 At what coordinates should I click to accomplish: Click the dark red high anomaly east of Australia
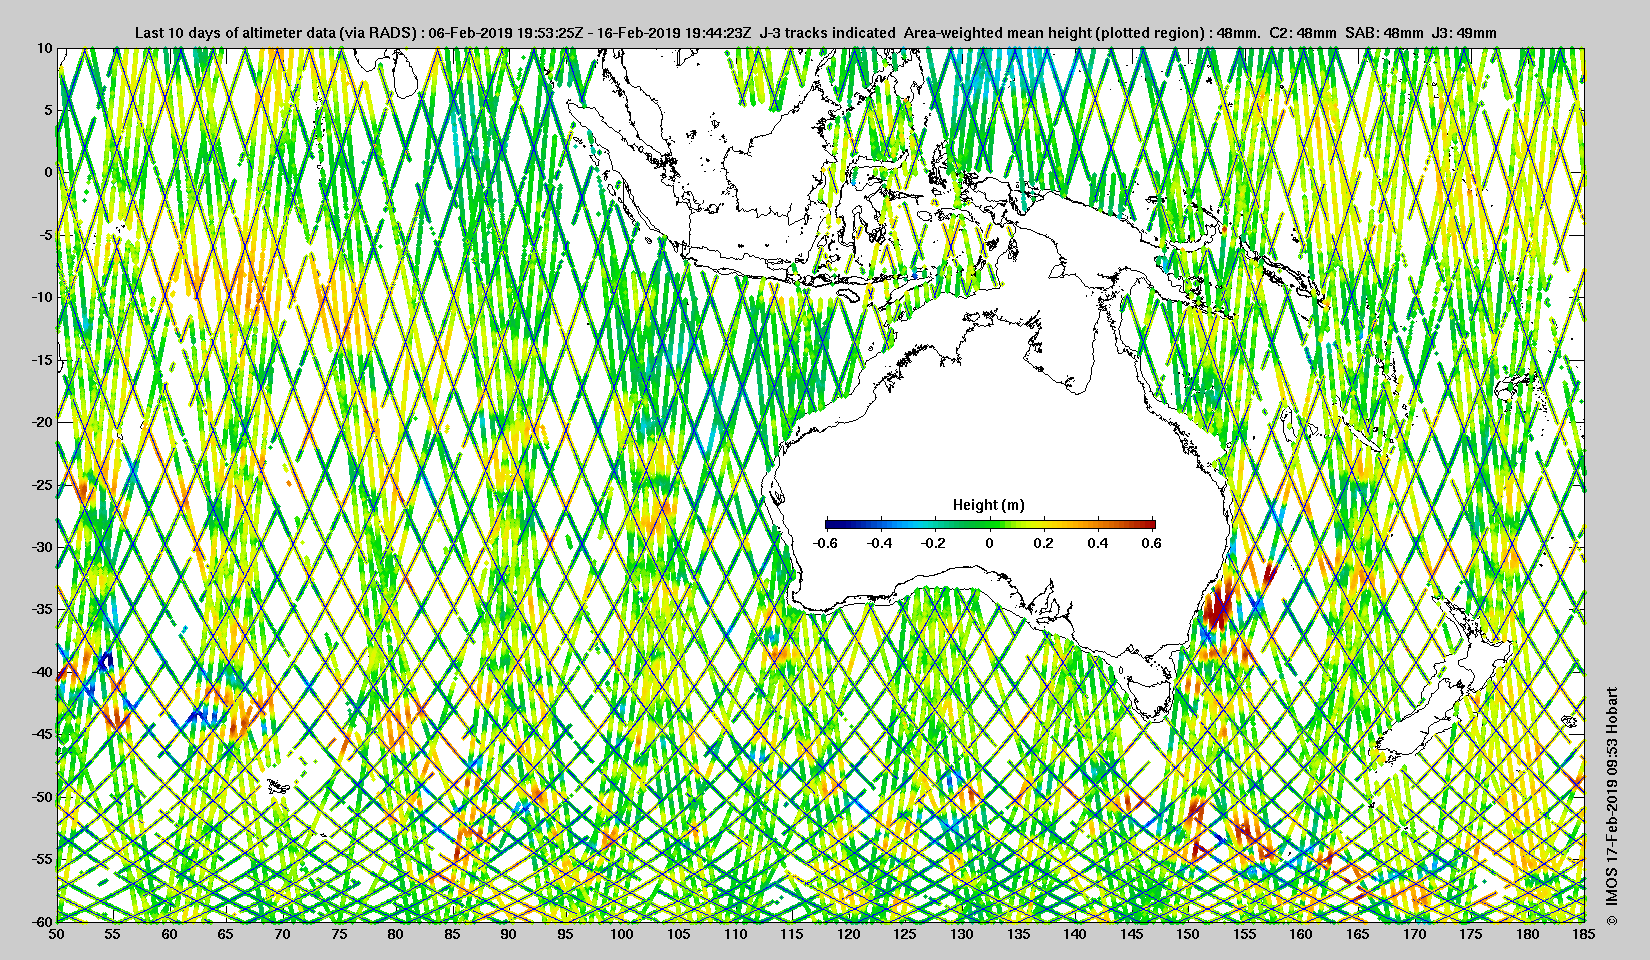[1219, 604]
